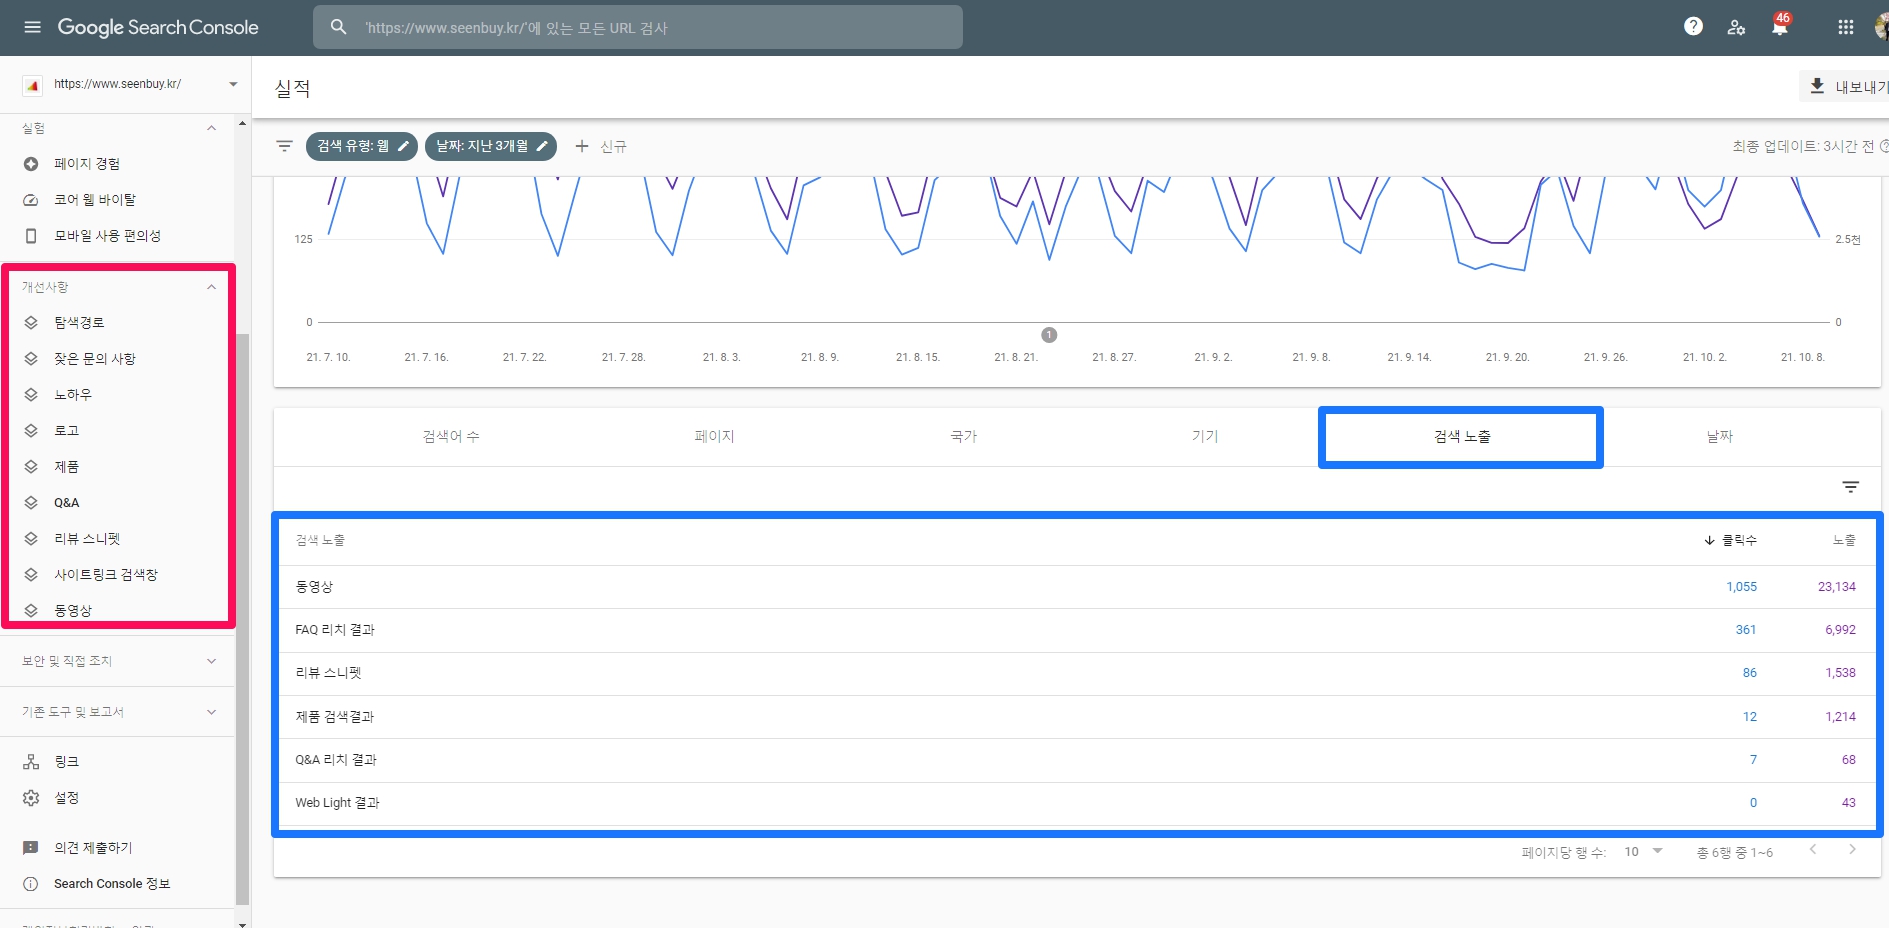This screenshot has height=928, width=1889.
Task: Open 코어 웹 바이탈 report link
Action: pyautogui.click(x=94, y=200)
